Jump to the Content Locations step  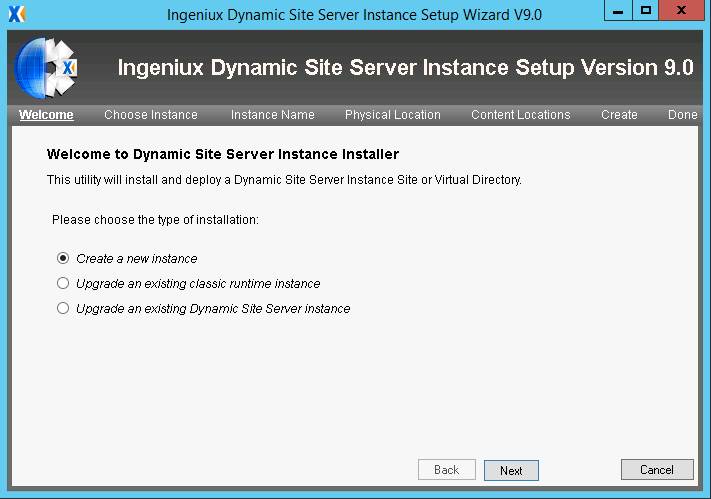point(521,115)
